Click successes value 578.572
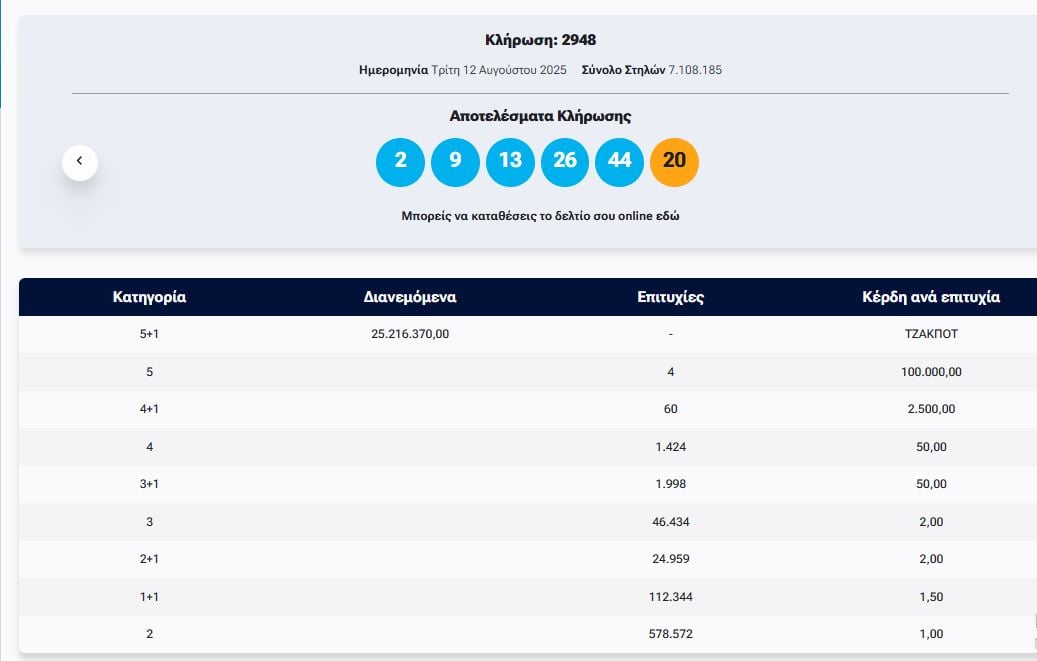 (671, 633)
